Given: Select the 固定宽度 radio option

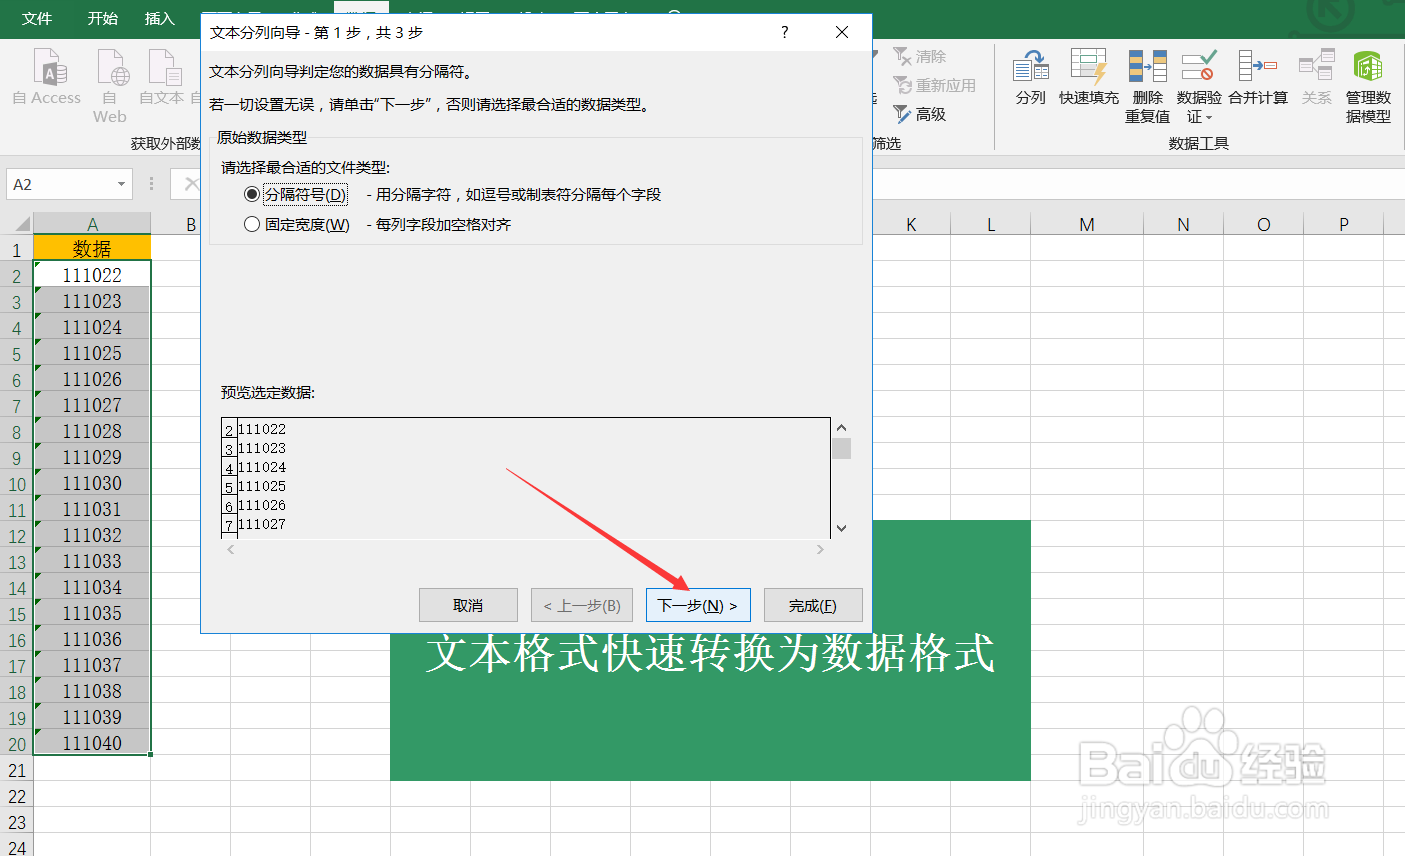Looking at the screenshot, I should tap(252, 224).
